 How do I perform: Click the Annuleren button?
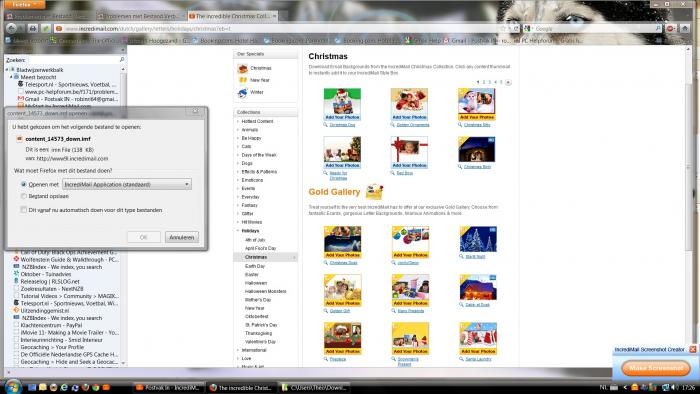coord(182,237)
